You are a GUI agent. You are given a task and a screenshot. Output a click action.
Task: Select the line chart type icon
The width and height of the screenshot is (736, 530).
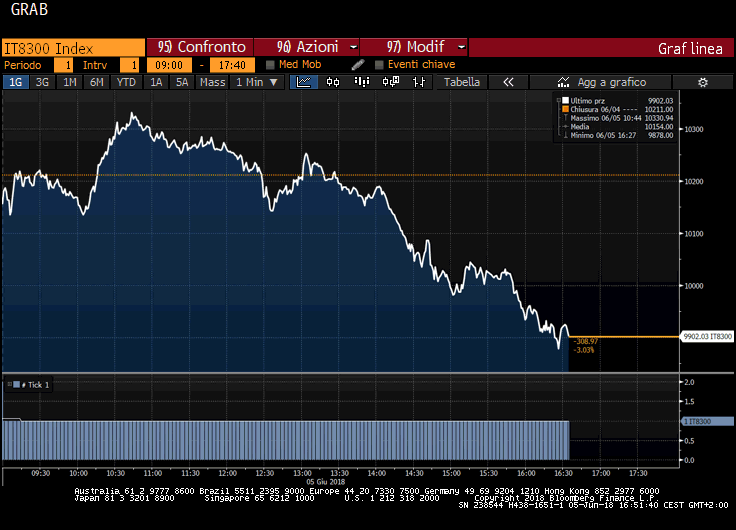point(304,82)
